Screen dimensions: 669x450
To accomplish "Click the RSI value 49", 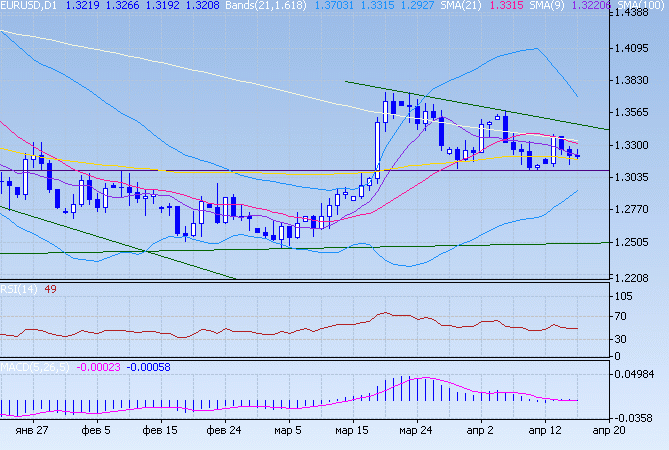I will (52, 290).
